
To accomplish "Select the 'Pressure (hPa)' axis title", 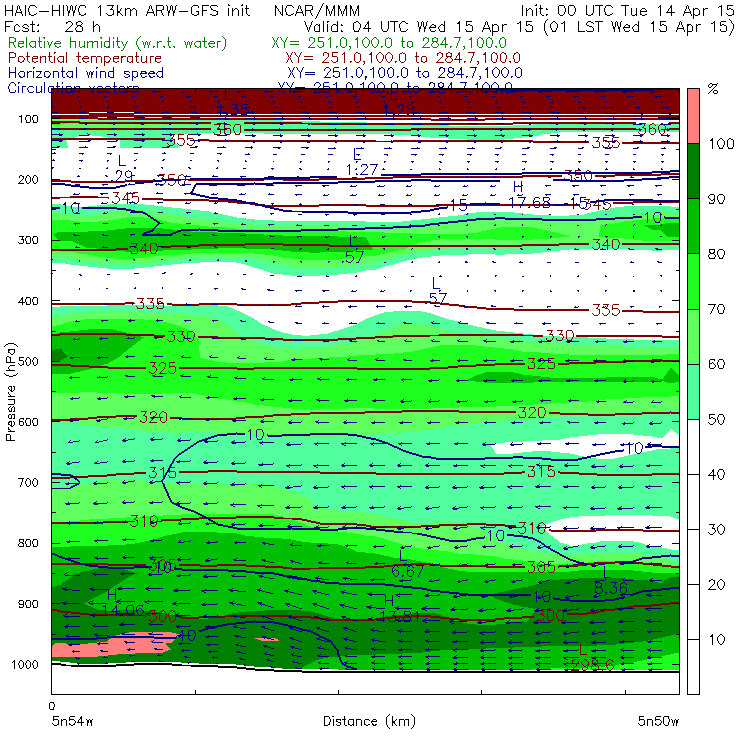I will tap(11, 392).
